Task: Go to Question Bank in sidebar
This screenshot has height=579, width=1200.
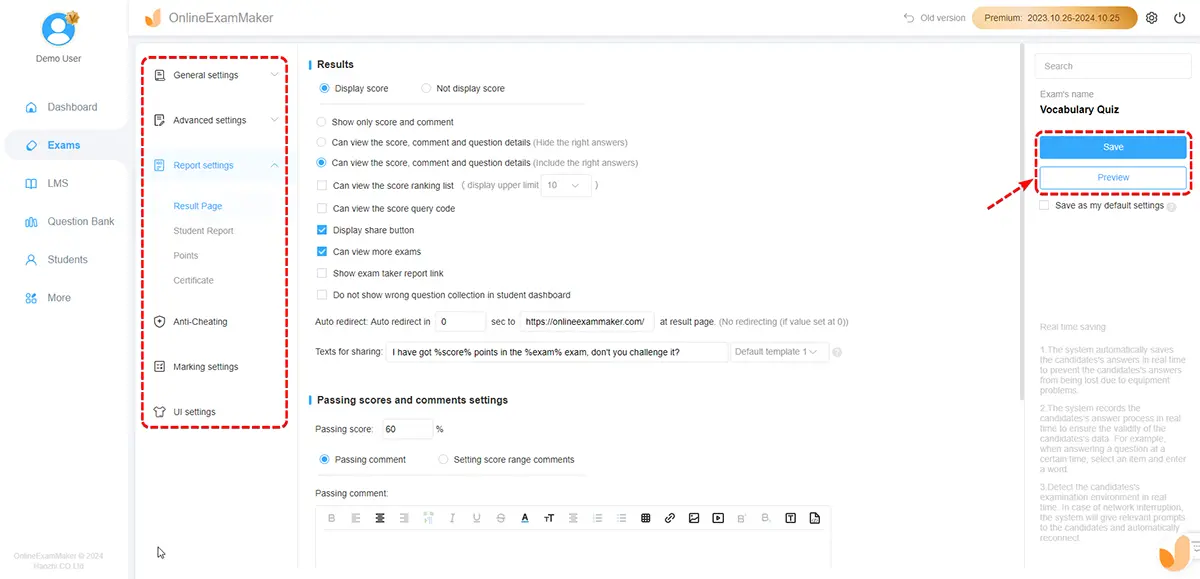Action: pos(80,222)
